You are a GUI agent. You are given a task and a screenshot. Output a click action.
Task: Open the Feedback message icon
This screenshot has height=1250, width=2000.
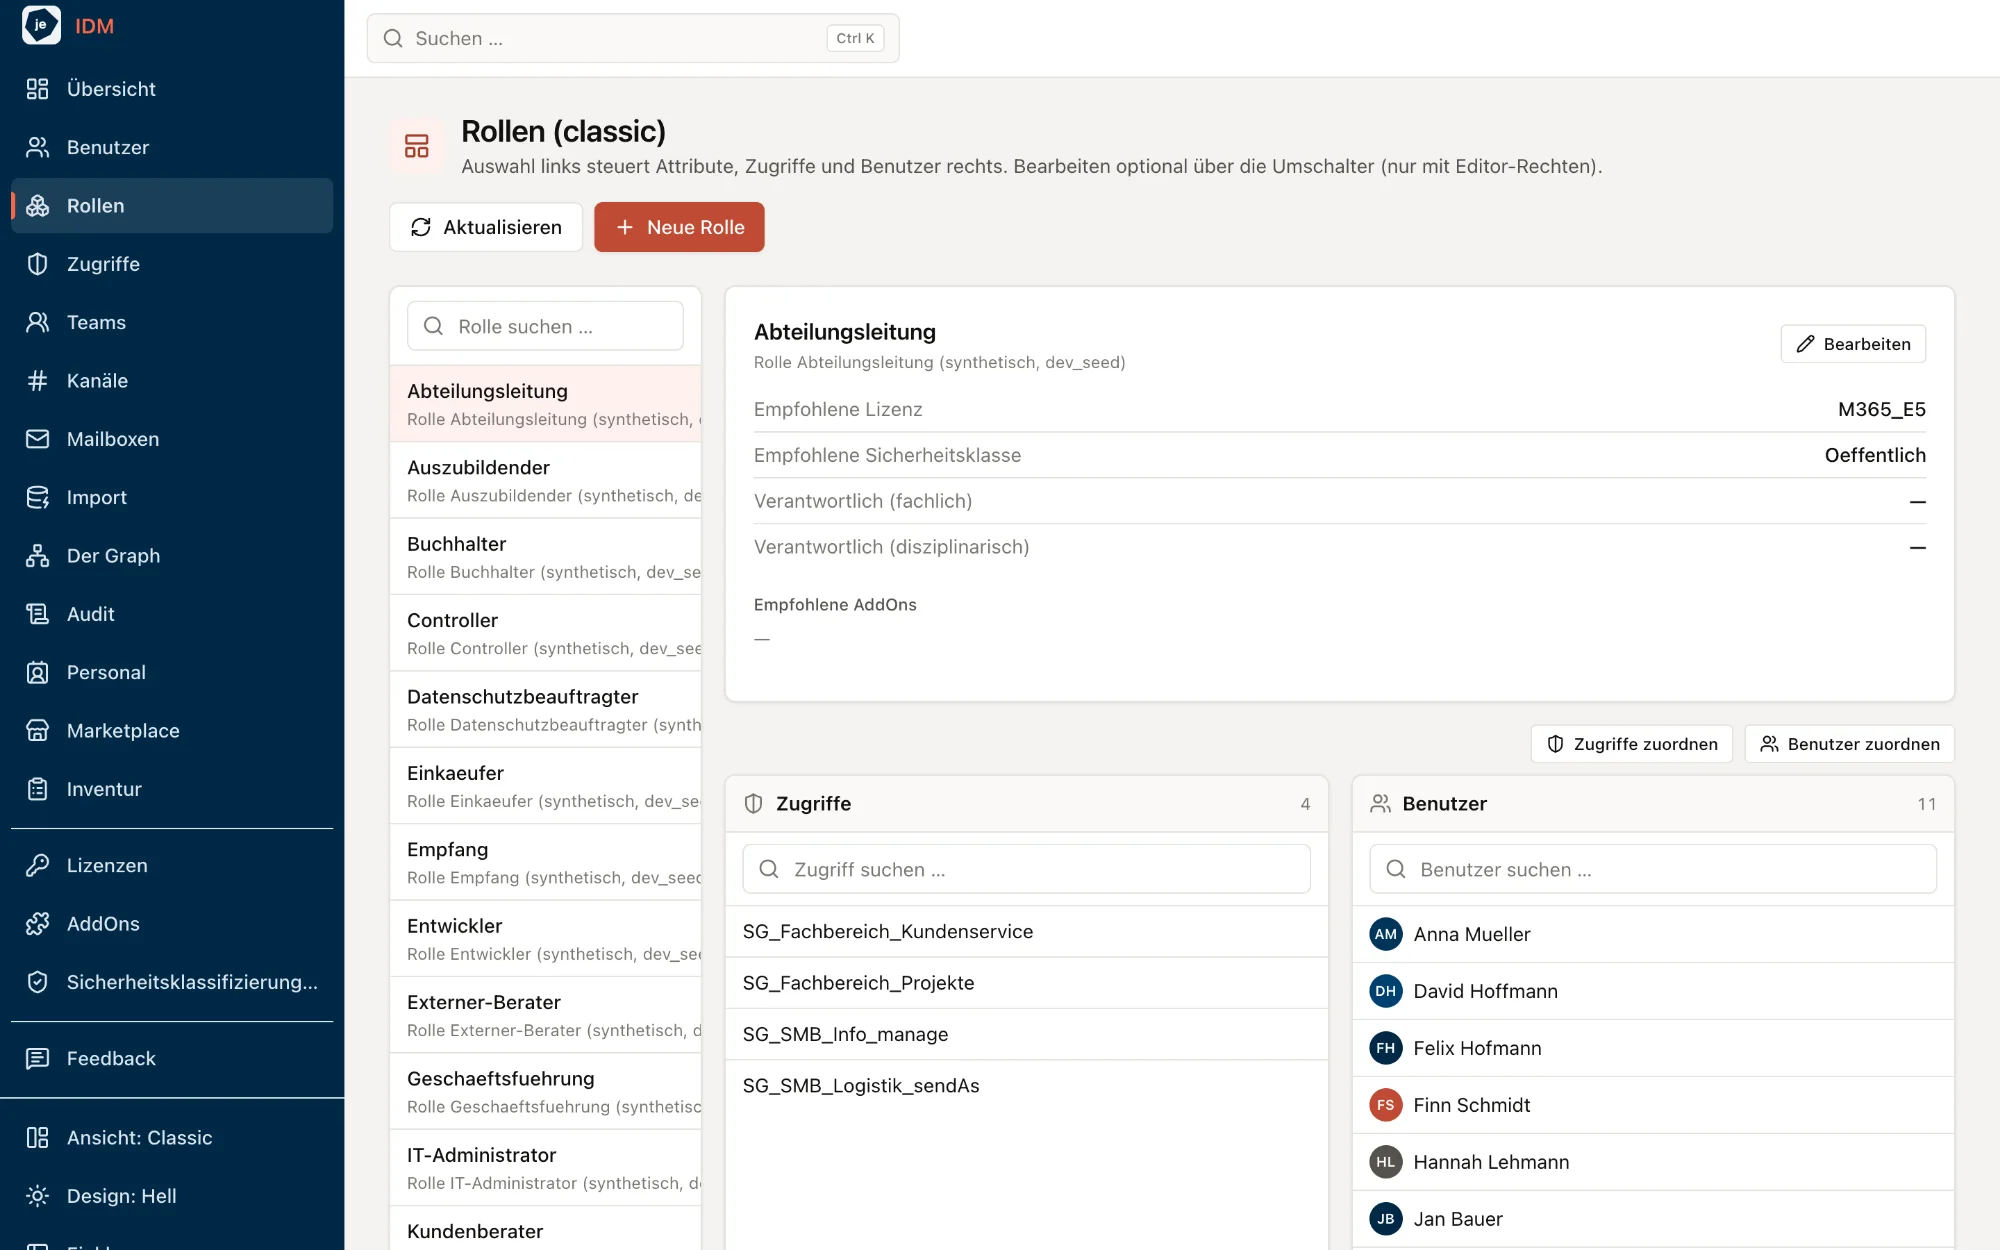(x=37, y=1059)
